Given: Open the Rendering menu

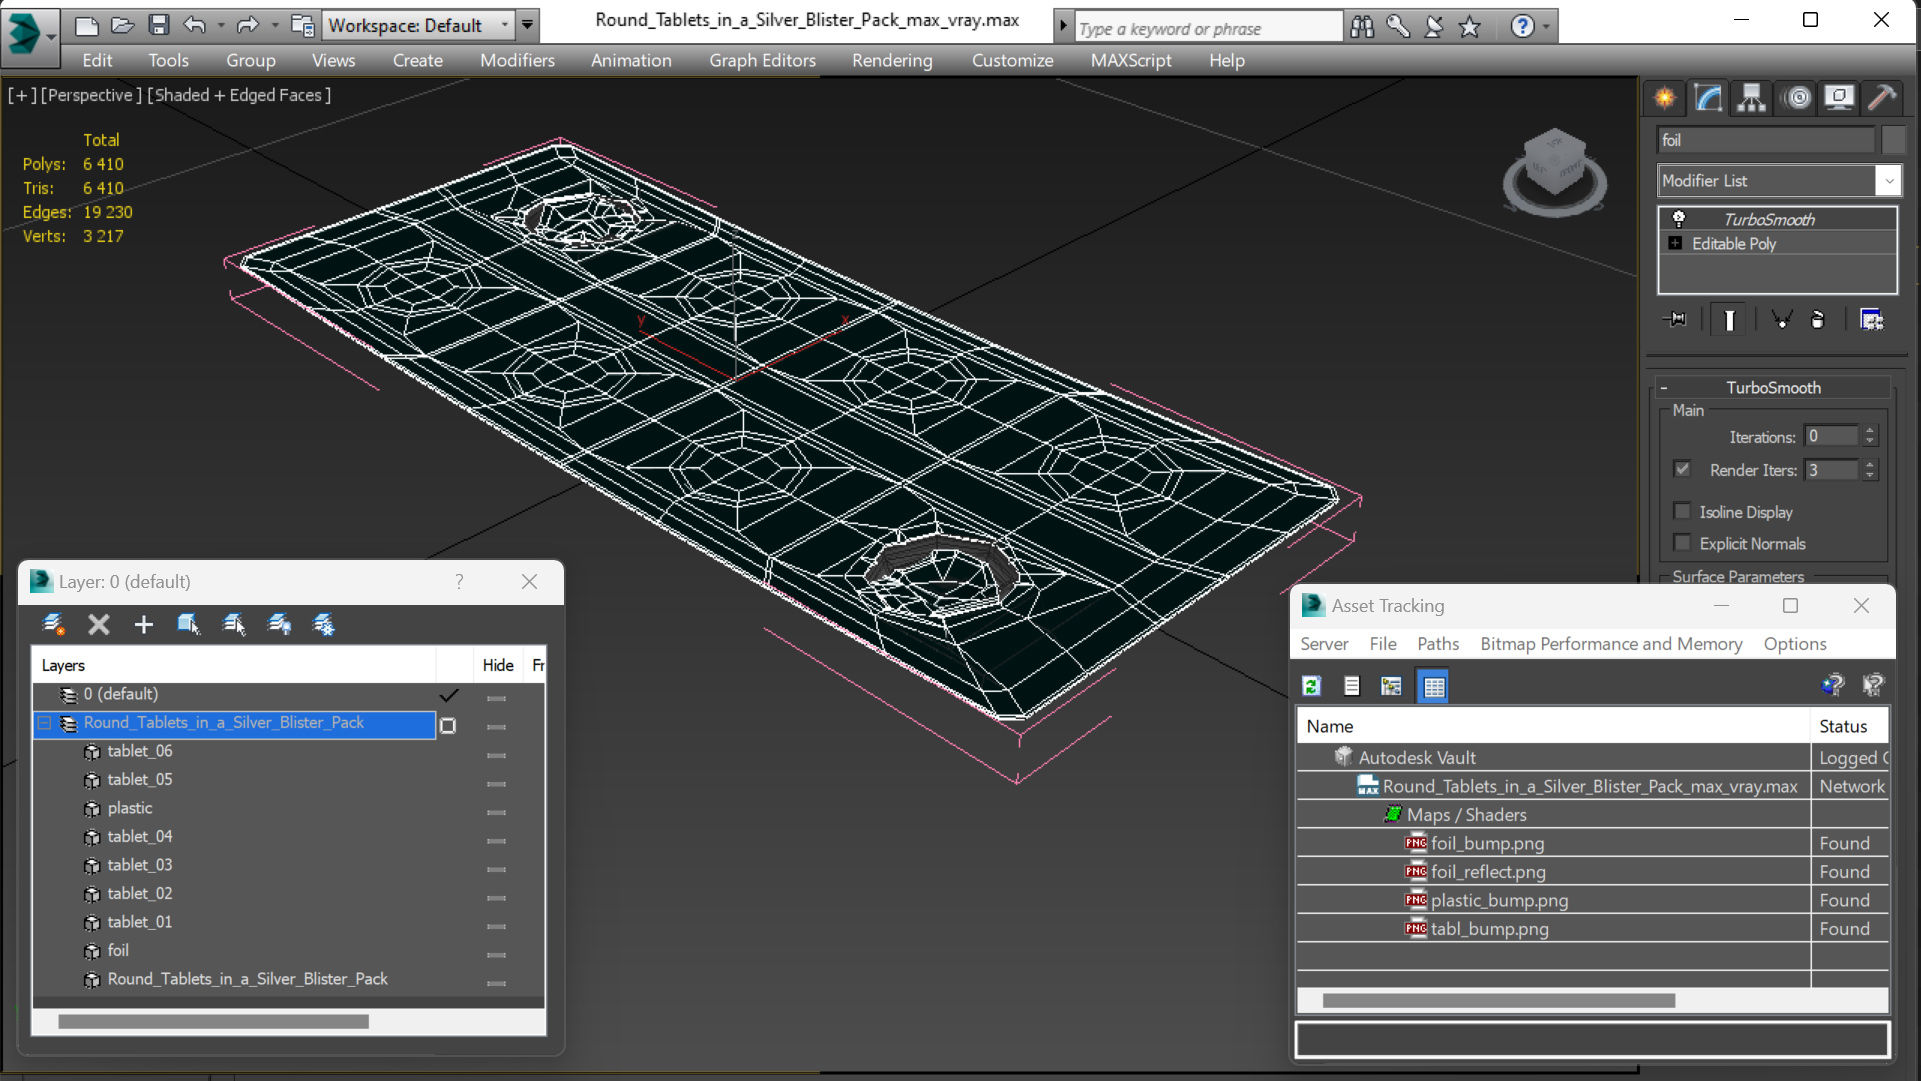Looking at the screenshot, I should click(x=892, y=60).
